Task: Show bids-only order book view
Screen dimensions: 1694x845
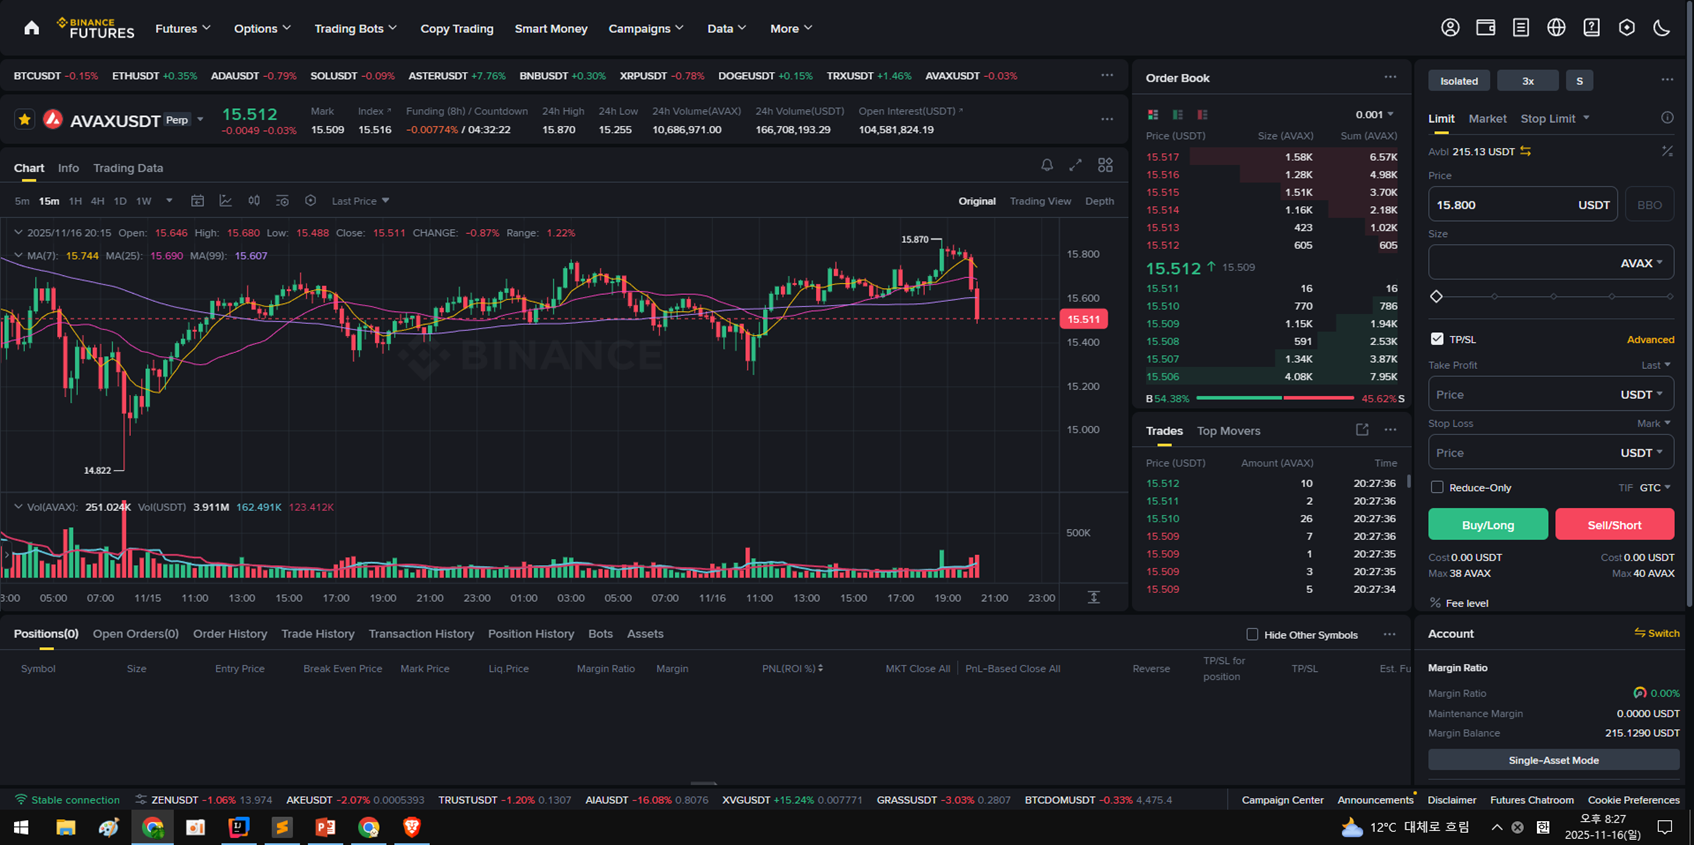Action: 1178,115
